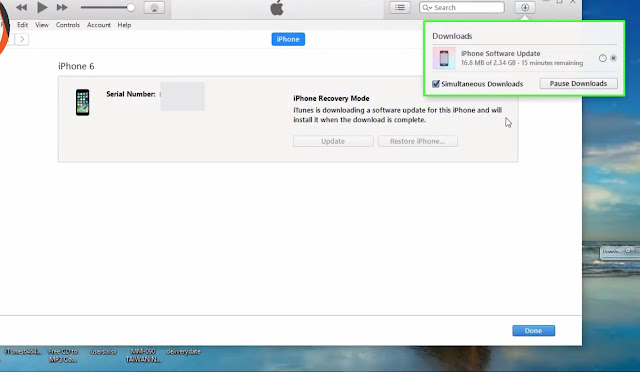The width and height of the screenshot is (640, 372).
Task: Select the iPhone tab button
Action: click(x=288, y=39)
